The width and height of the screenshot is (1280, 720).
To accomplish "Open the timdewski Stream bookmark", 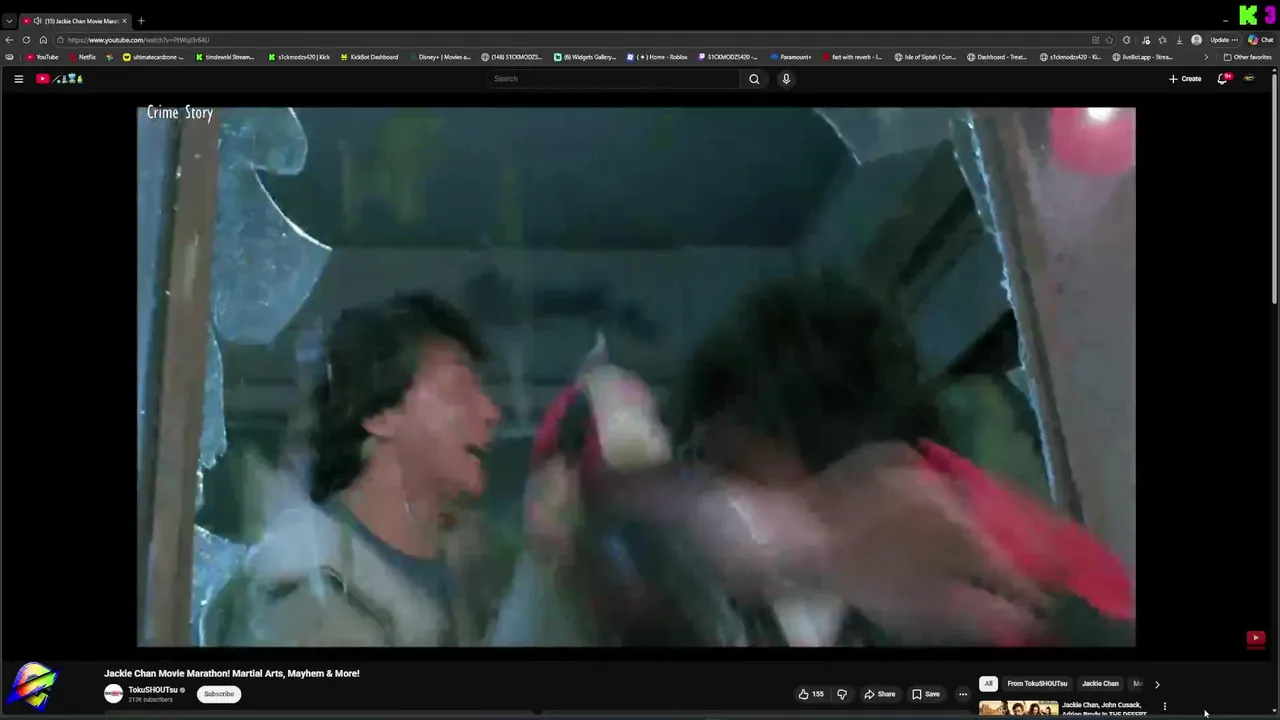I will coord(225,57).
